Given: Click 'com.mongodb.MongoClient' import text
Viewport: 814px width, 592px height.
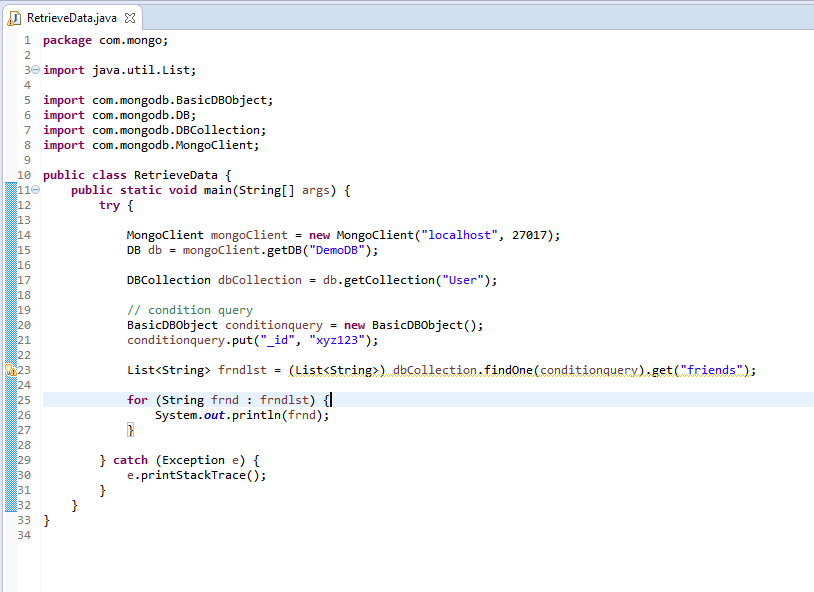Looking at the screenshot, I should (172, 145).
